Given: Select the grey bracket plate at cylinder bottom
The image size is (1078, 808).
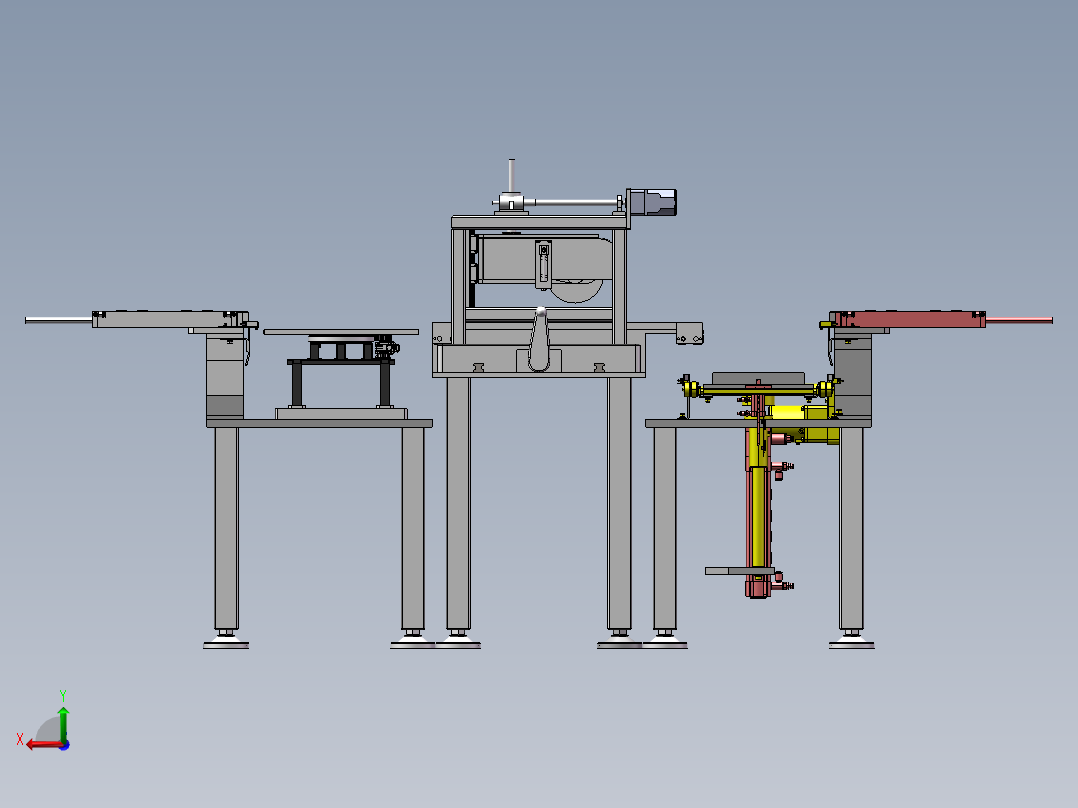Looking at the screenshot, I should point(740,571).
